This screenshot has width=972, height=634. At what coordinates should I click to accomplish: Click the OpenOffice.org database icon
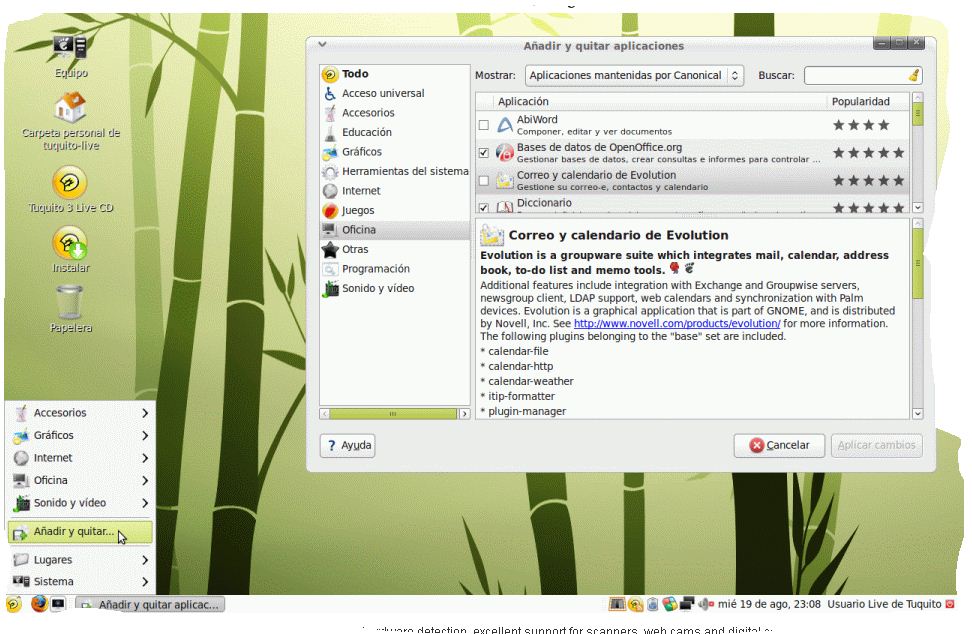[x=505, y=152]
